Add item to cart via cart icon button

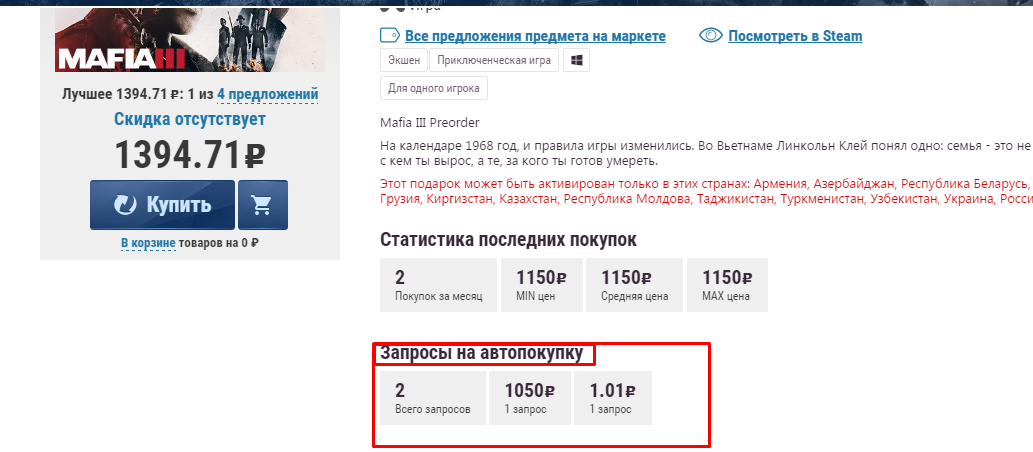[x=263, y=205]
